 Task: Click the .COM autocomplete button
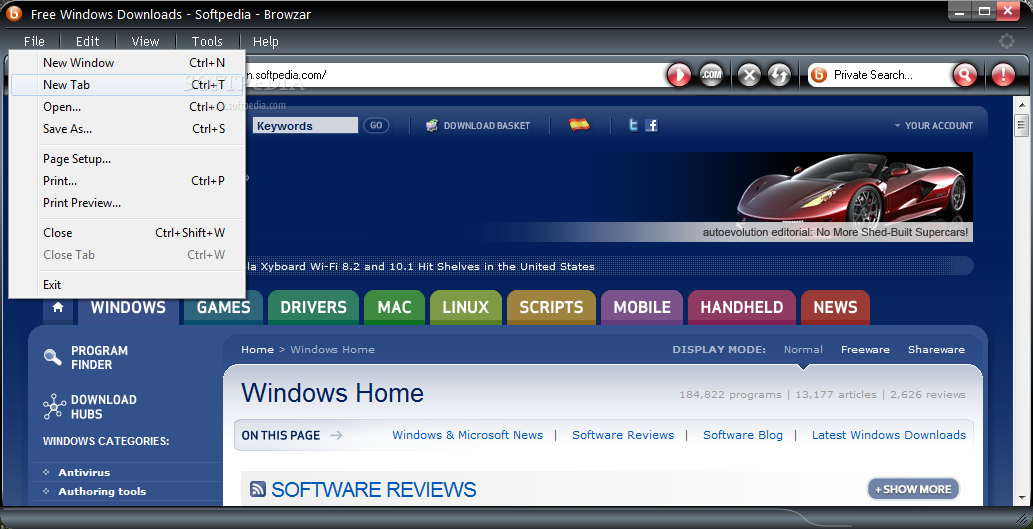click(x=712, y=75)
